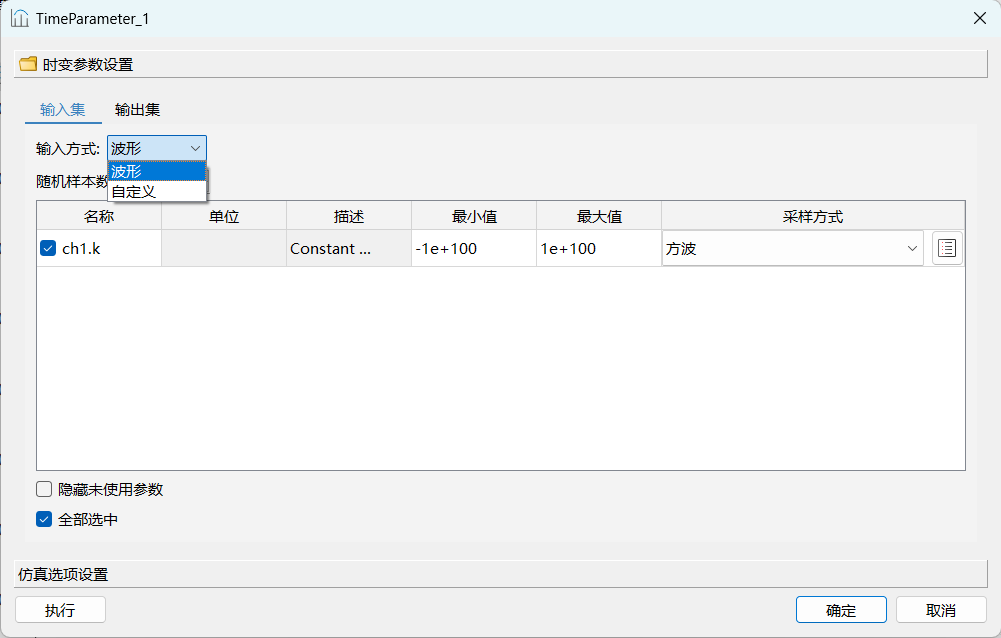Expand the 仿真选项设置 section
The height and width of the screenshot is (638, 1001).
tap(500, 574)
